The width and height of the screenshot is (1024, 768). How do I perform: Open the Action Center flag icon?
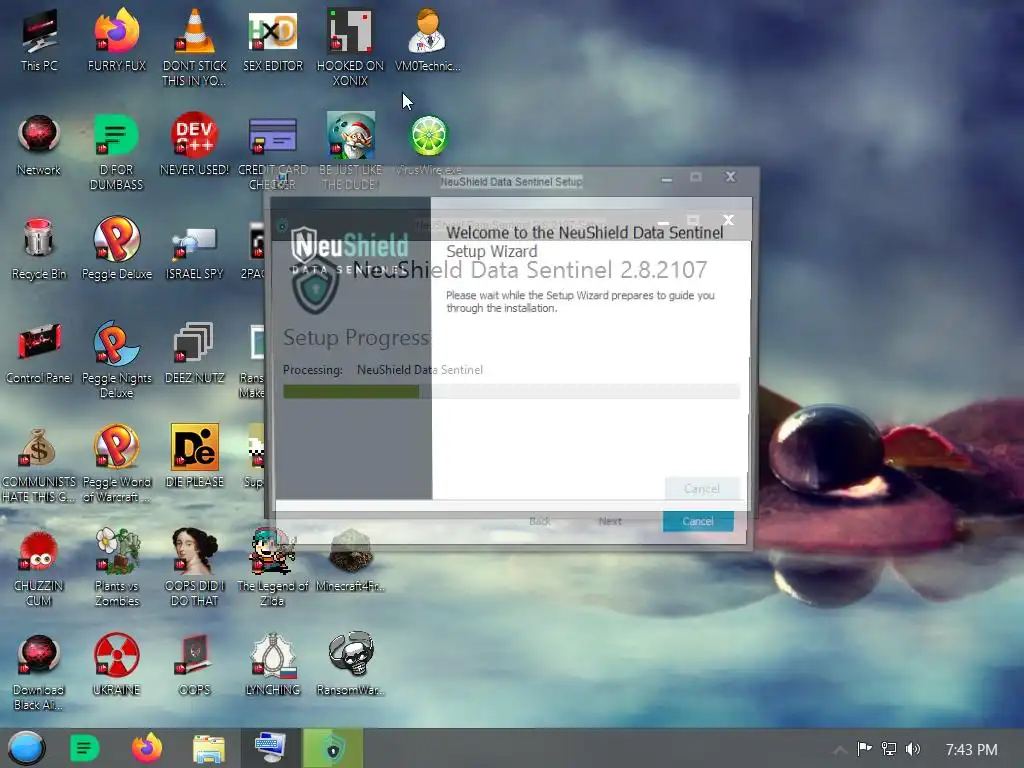(865, 749)
